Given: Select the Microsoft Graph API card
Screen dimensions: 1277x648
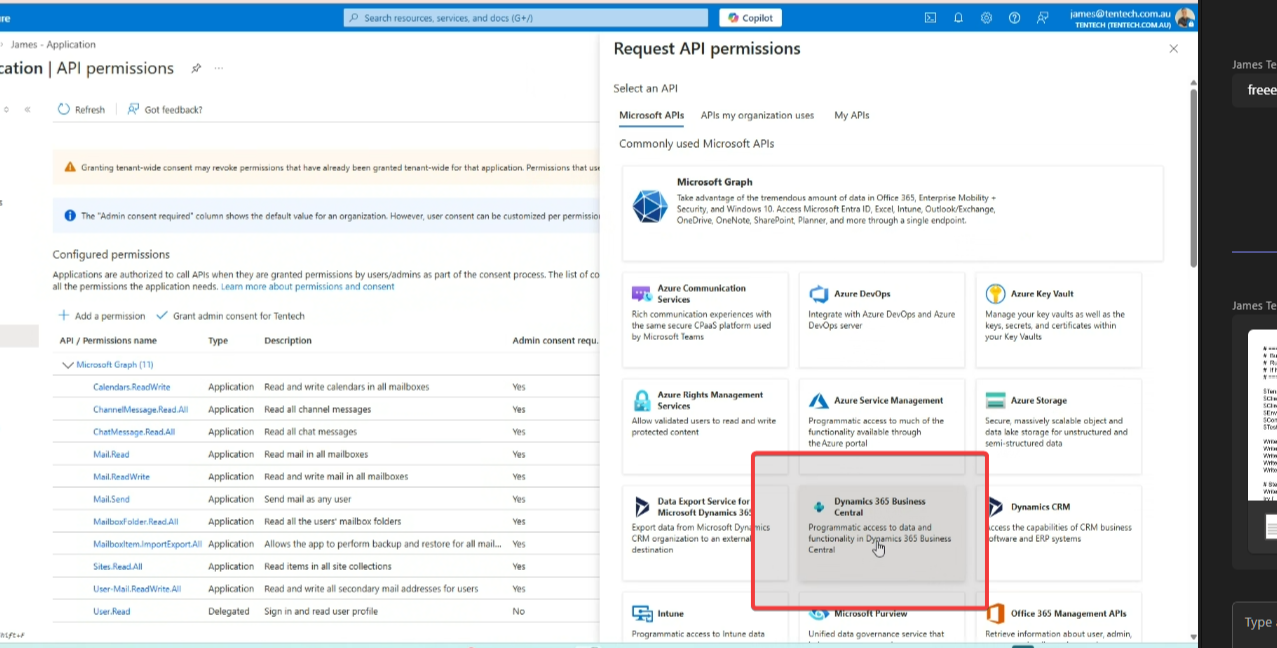Looking at the screenshot, I should click(892, 213).
